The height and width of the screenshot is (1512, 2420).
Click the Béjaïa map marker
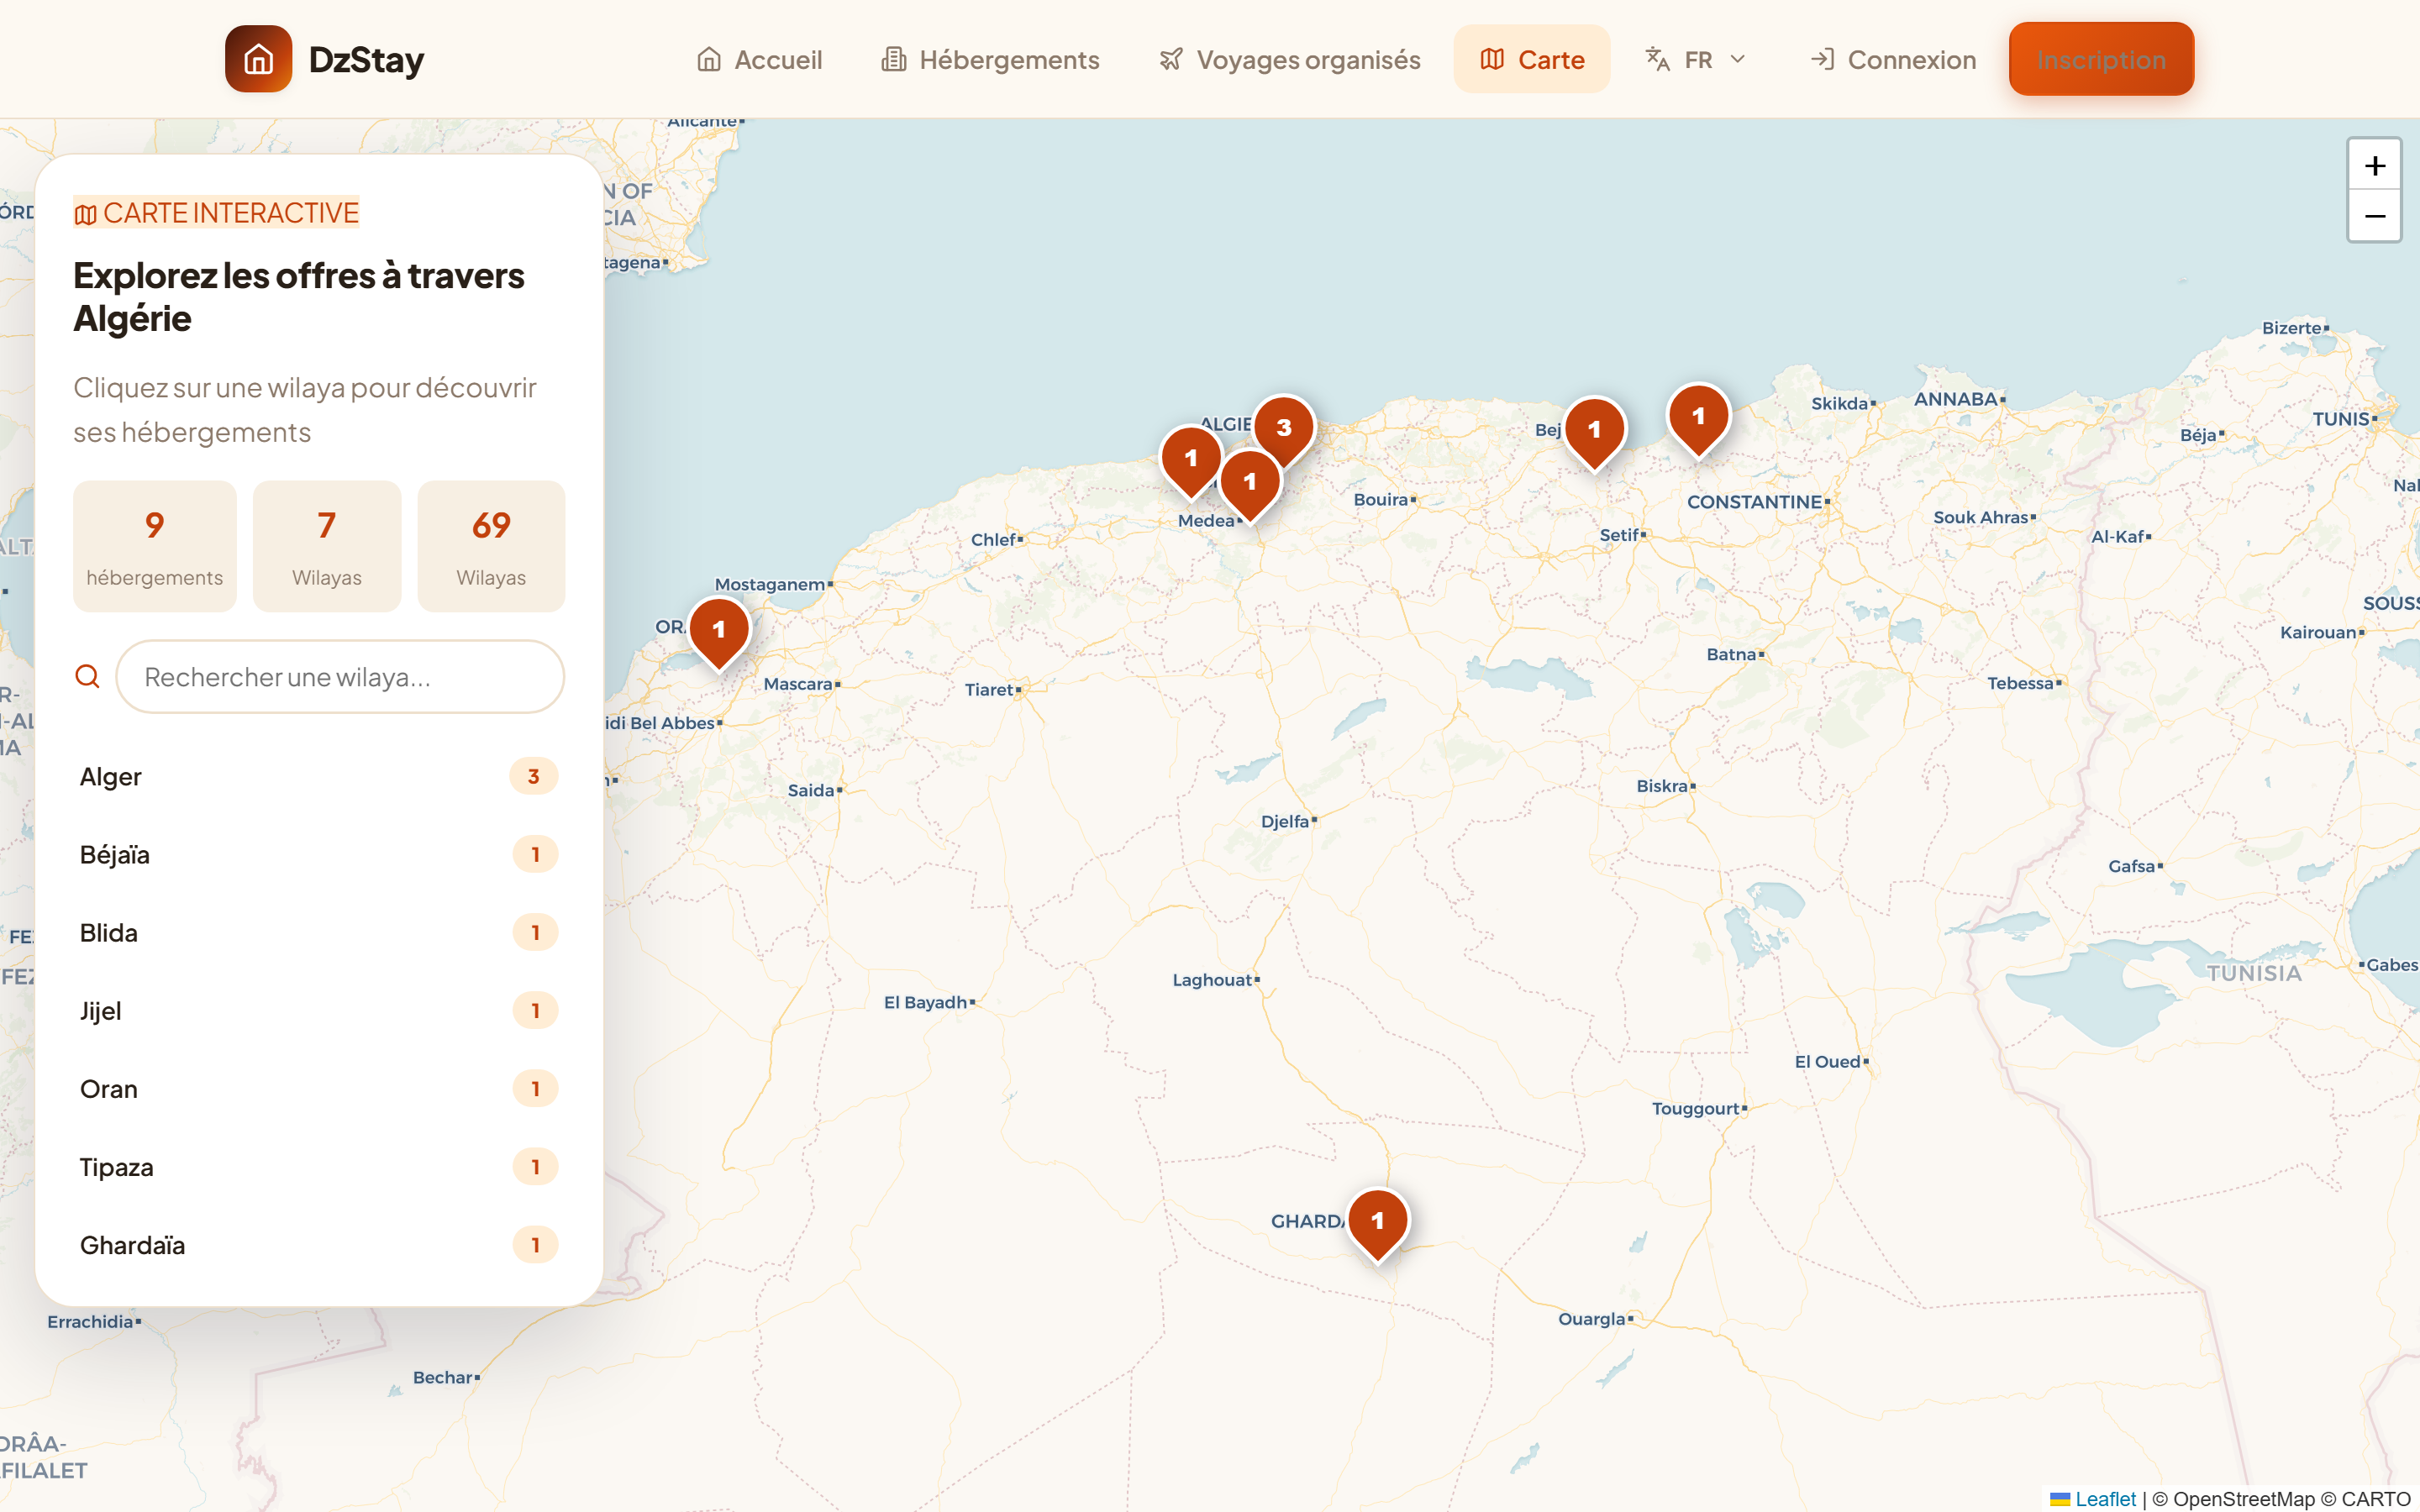(x=1595, y=432)
